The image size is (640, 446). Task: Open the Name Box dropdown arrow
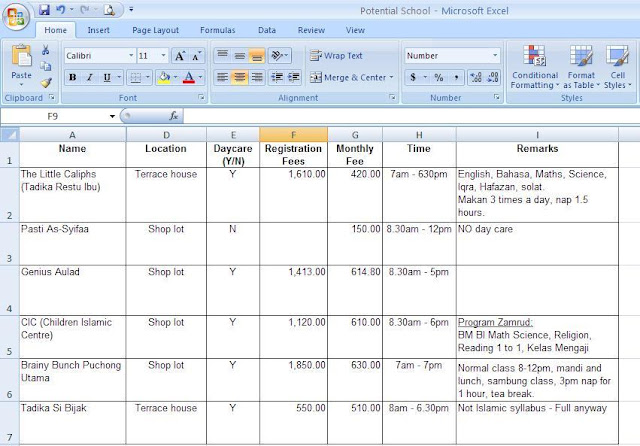[112, 117]
